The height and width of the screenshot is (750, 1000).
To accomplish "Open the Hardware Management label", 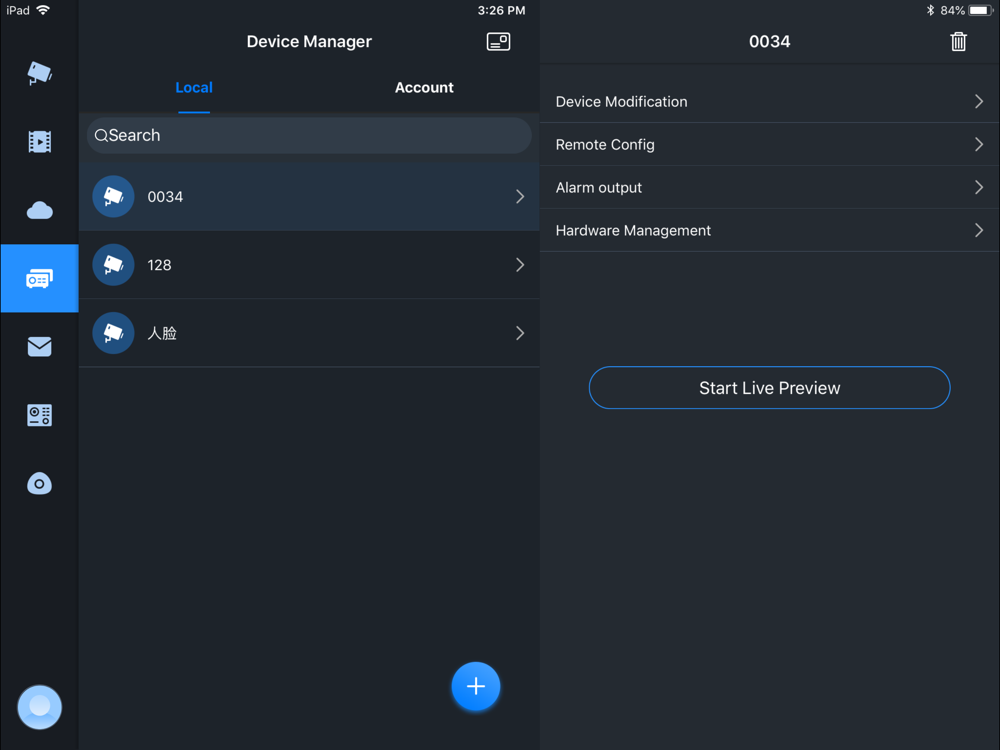I will pyautogui.click(x=633, y=230).
